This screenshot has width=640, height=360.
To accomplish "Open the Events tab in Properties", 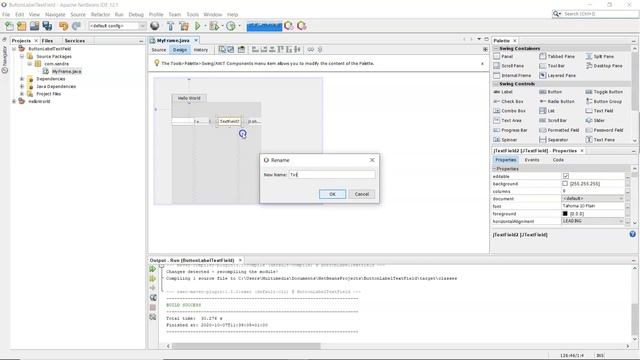I will [532, 160].
